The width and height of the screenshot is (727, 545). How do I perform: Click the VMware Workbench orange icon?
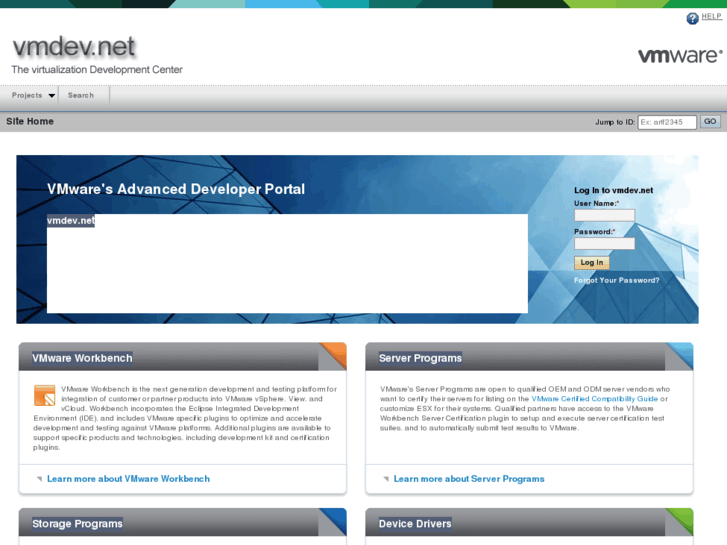pos(45,395)
